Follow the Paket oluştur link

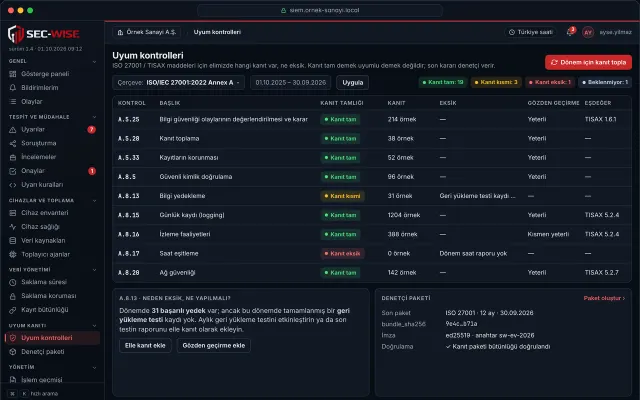point(604,298)
